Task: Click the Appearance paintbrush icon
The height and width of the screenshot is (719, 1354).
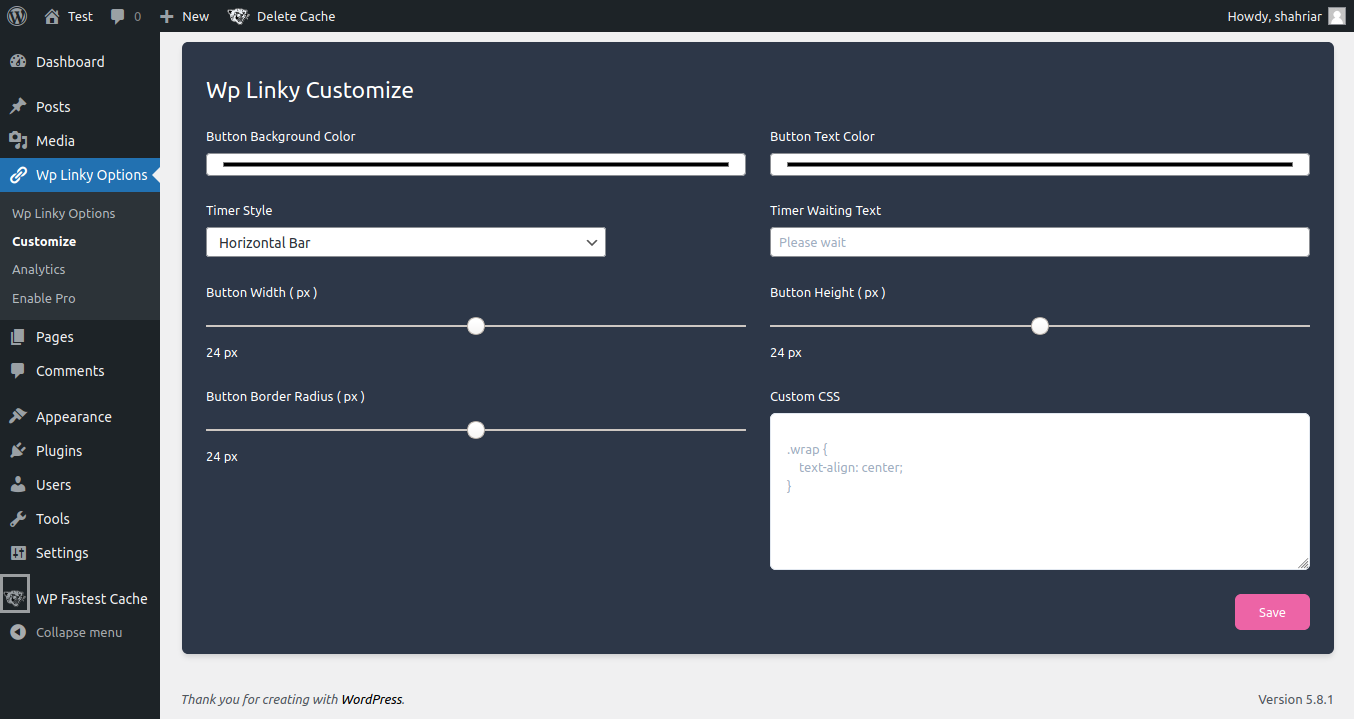Action: click(18, 416)
